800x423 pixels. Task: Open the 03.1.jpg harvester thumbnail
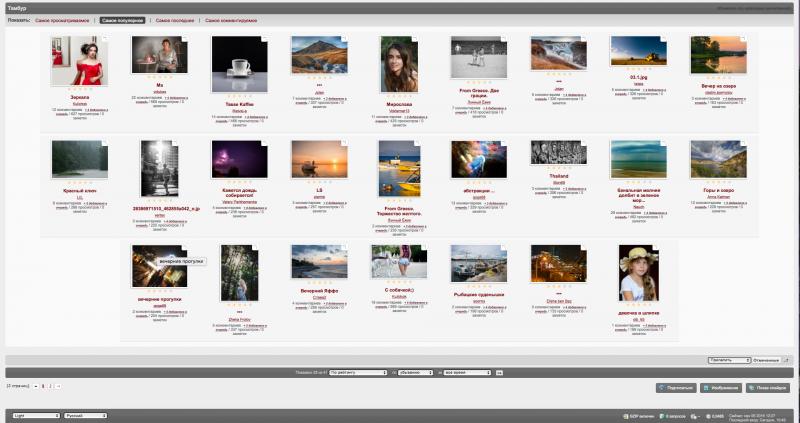tap(638, 51)
